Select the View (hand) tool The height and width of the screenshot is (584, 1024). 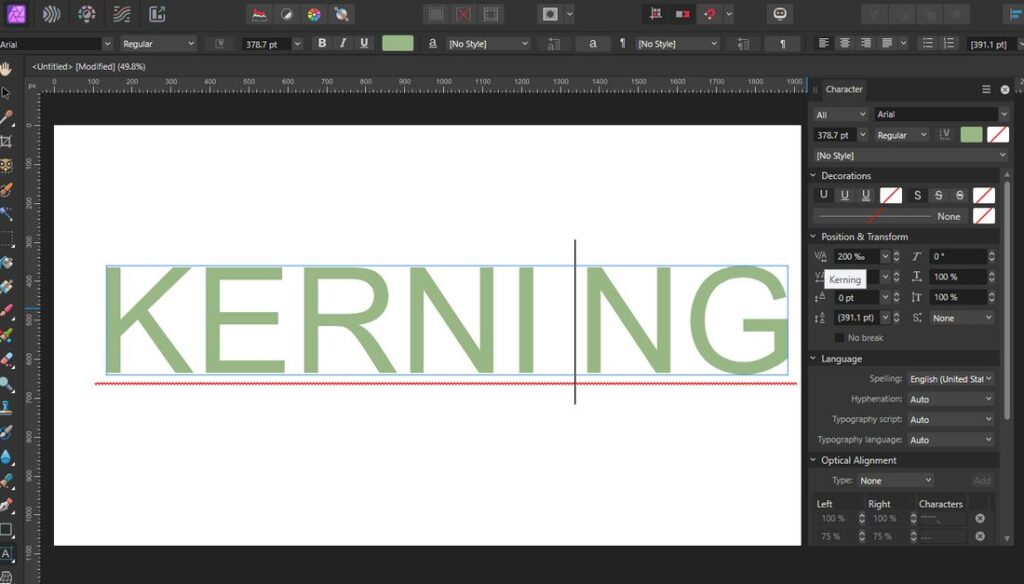coord(7,67)
